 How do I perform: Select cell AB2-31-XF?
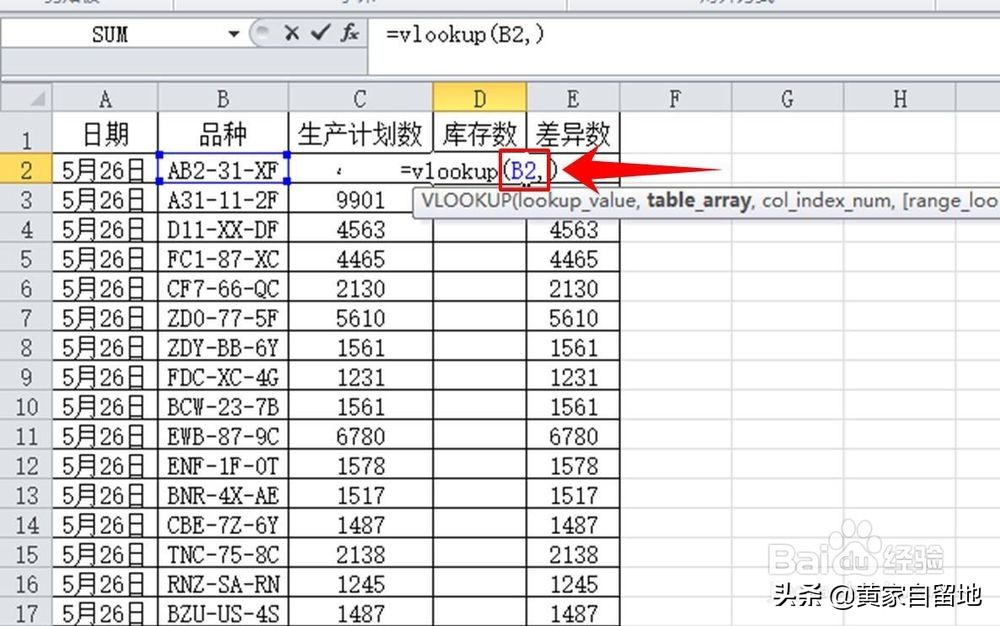point(223,170)
